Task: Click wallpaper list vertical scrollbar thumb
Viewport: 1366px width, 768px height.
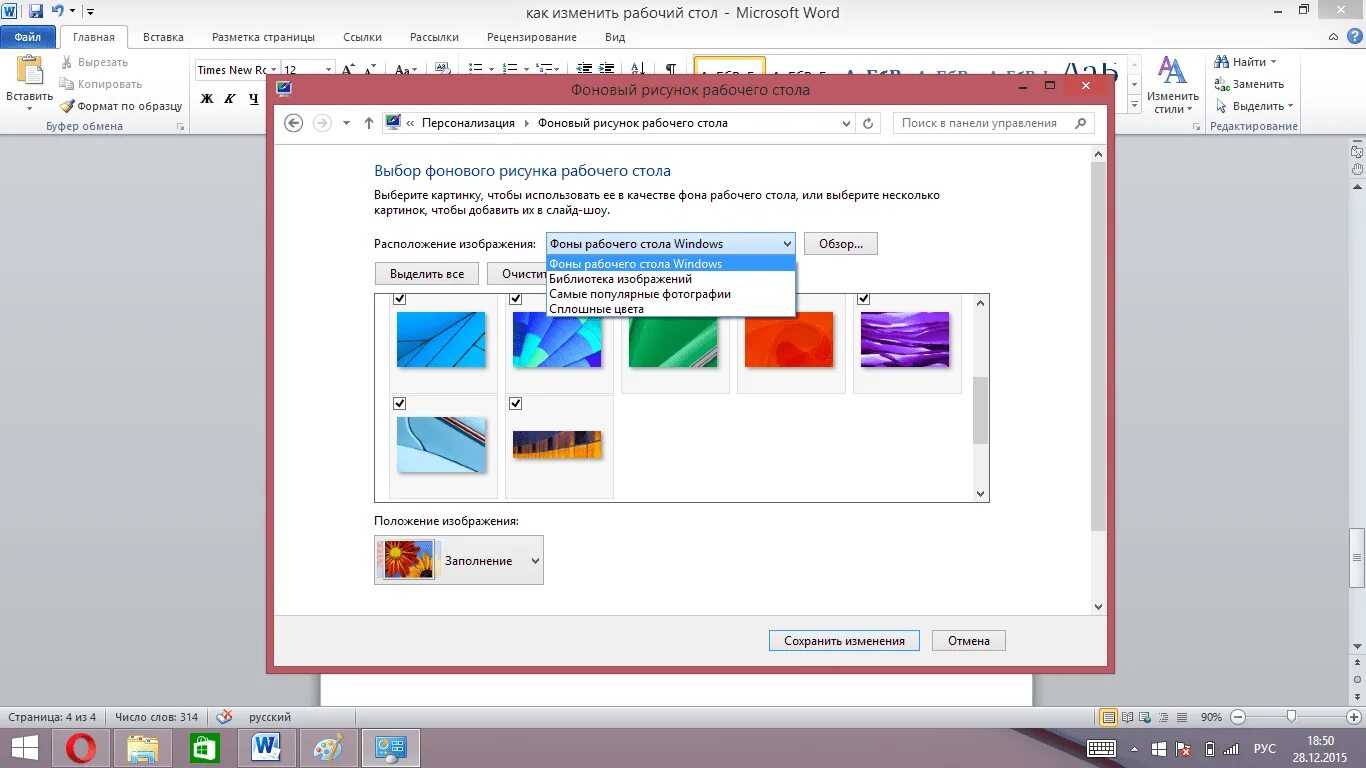Action: click(980, 410)
